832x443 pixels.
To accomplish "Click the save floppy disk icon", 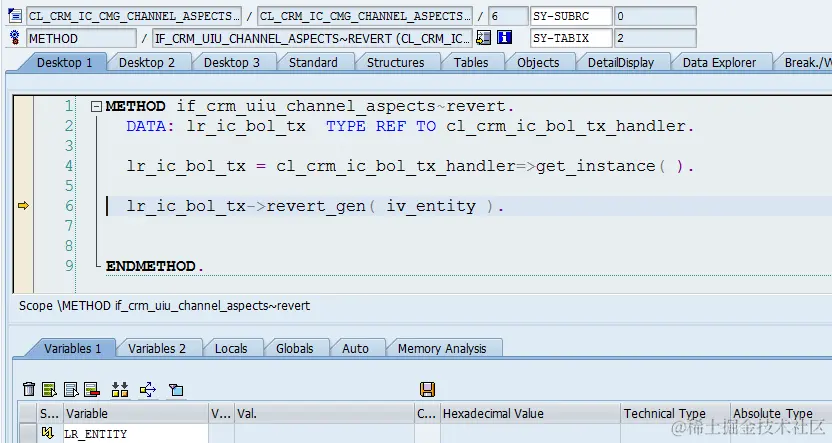I will [x=427, y=389].
